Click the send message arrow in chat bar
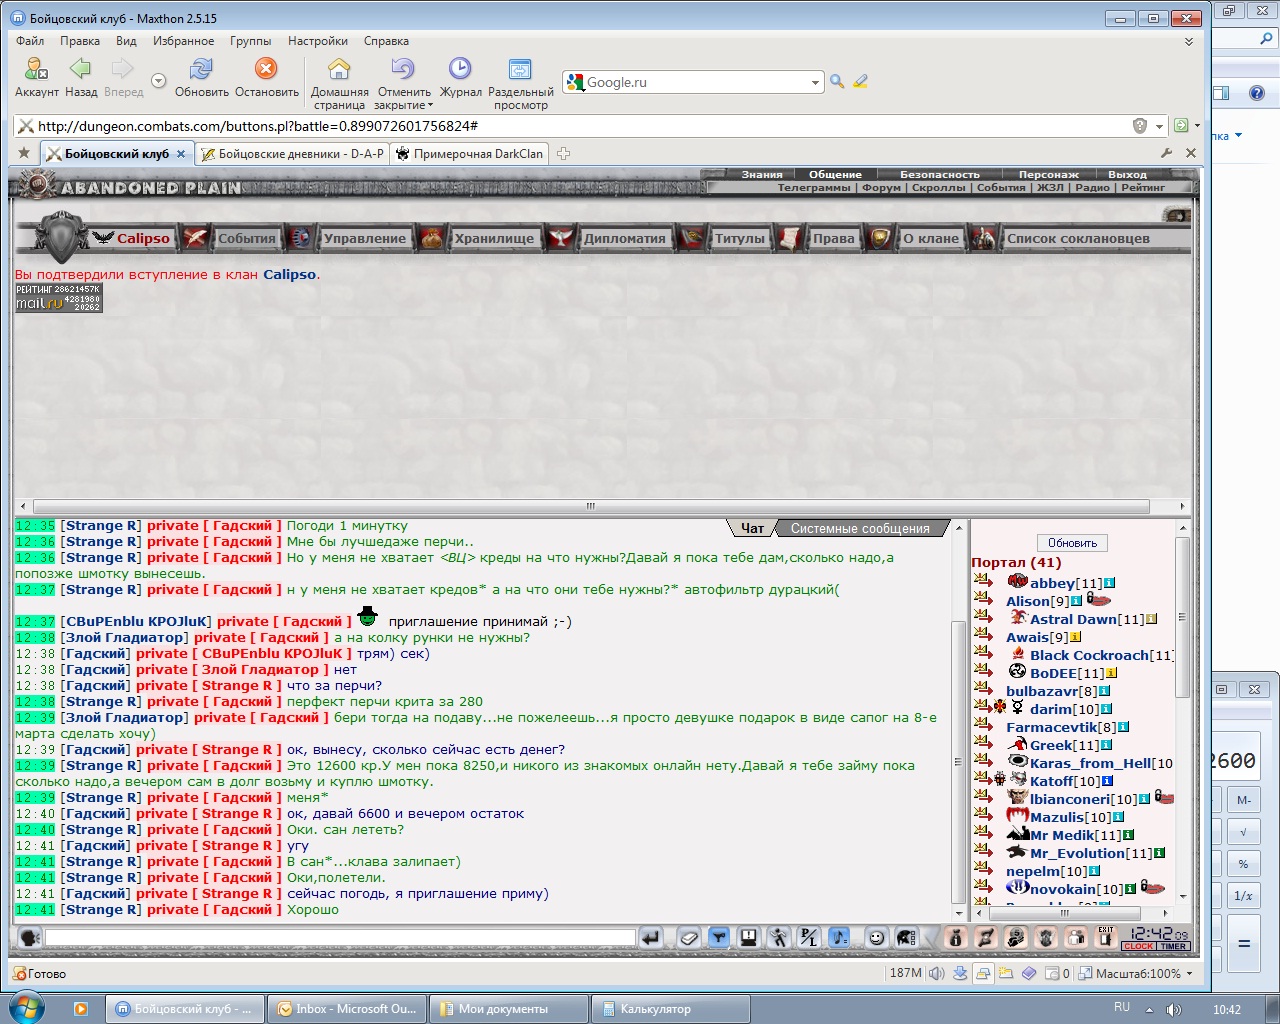The width and height of the screenshot is (1280, 1024). [x=651, y=937]
